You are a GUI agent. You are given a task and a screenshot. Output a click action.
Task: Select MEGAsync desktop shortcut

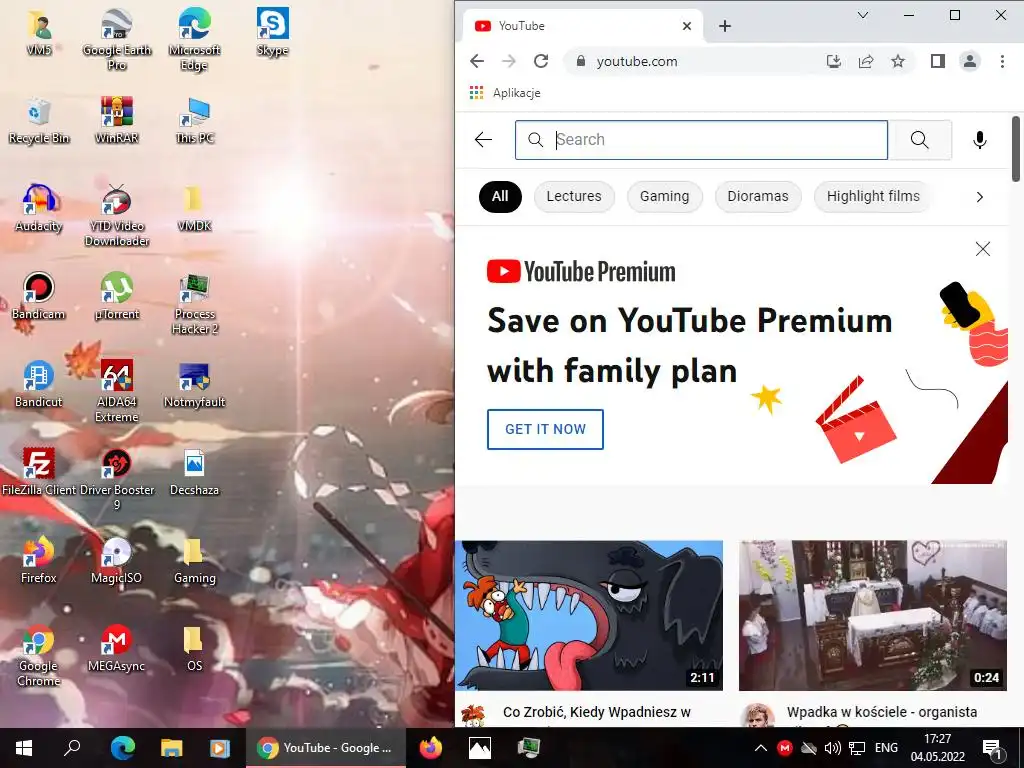tap(117, 649)
